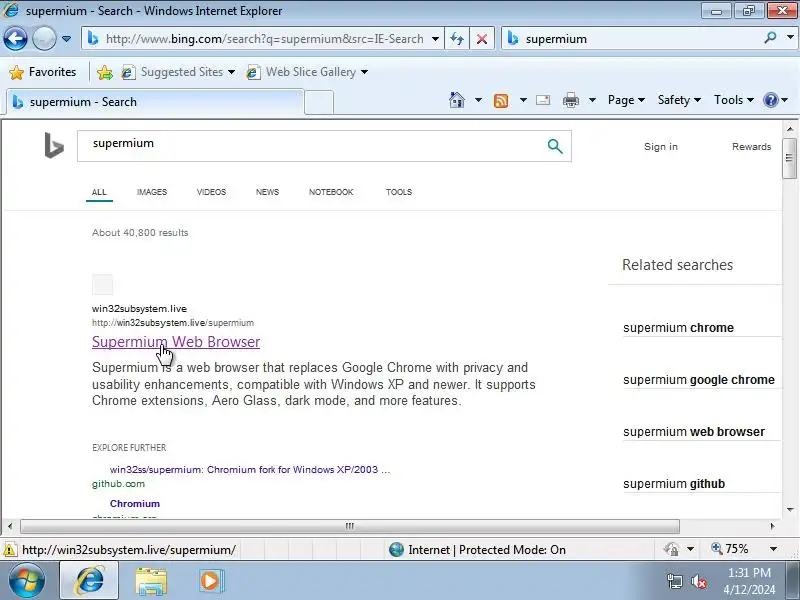Expand the Home button dropdown arrow

[x=478, y=100]
